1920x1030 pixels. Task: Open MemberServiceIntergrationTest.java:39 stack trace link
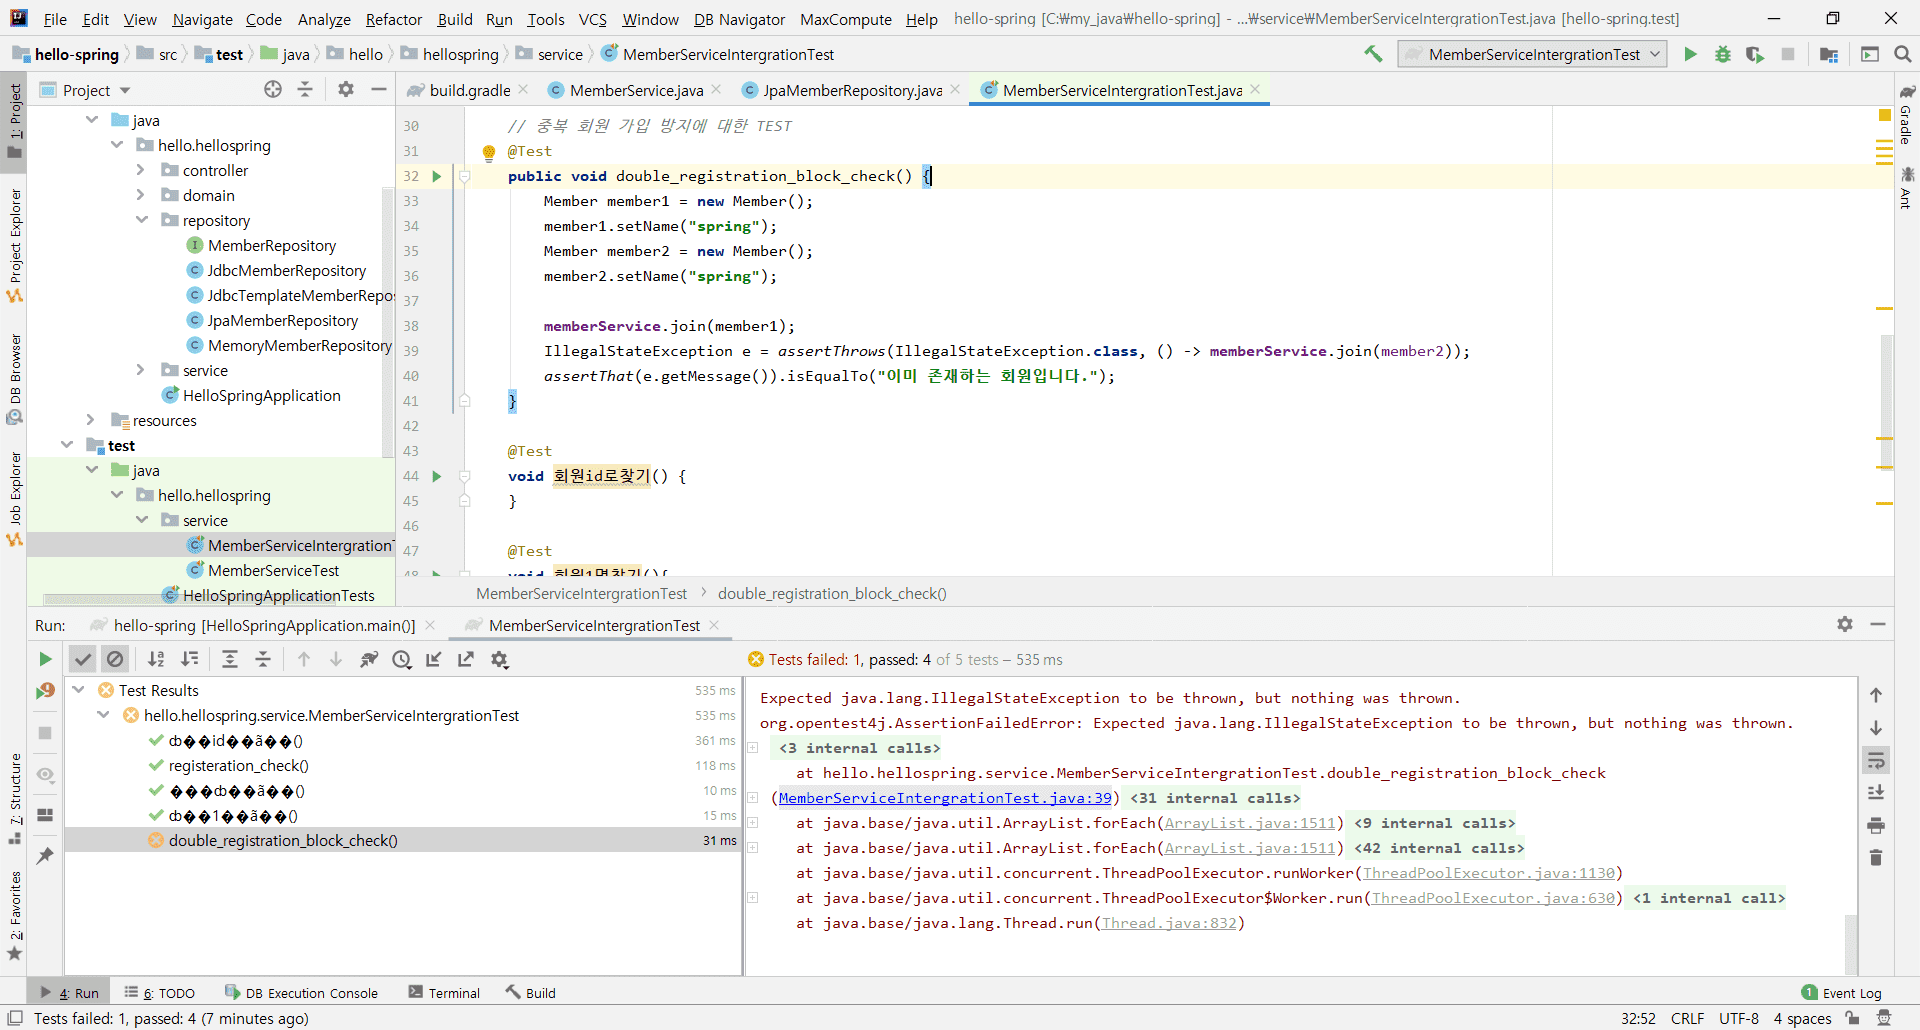(944, 798)
